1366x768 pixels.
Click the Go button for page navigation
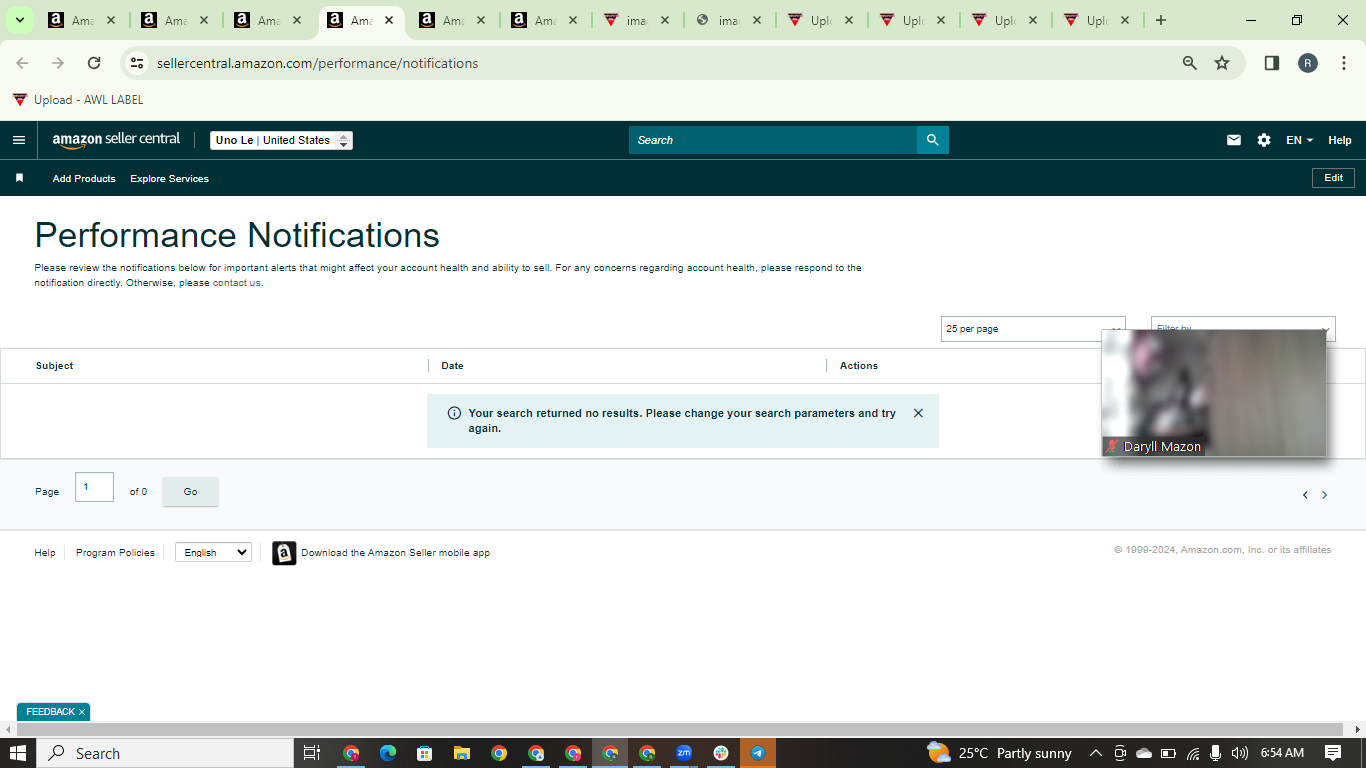coord(190,491)
